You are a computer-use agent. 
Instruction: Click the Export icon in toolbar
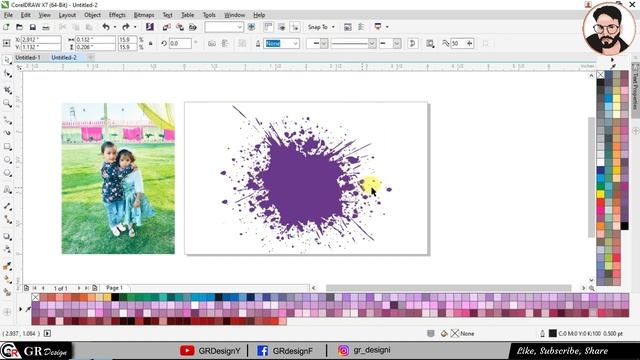click(x=180, y=27)
